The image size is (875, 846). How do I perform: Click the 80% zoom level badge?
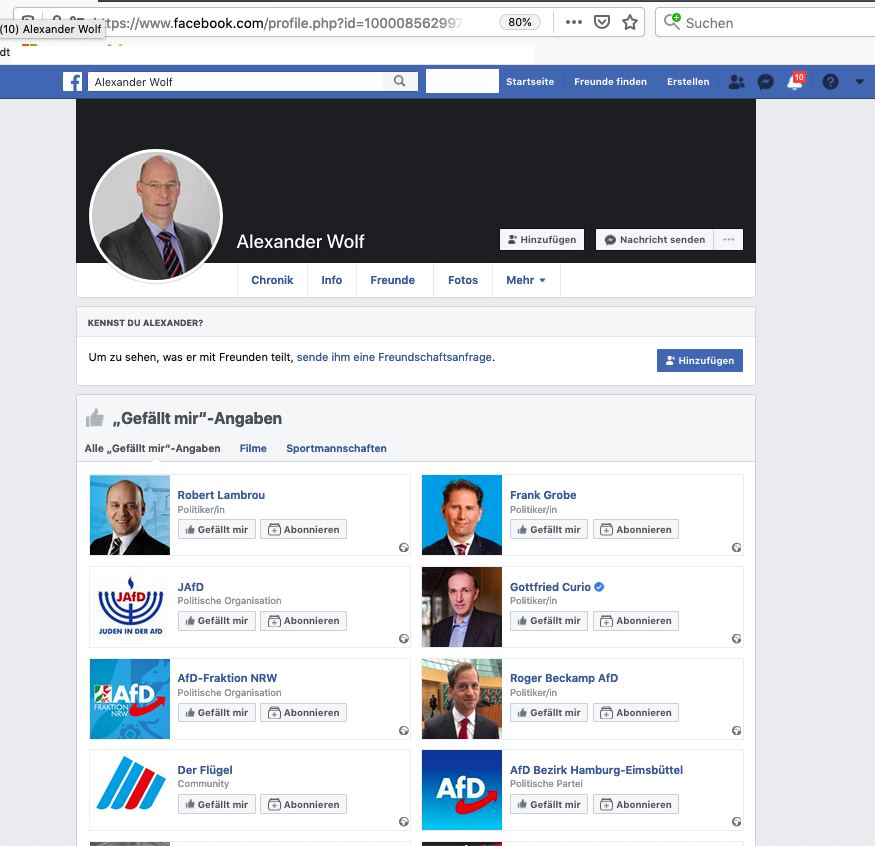[520, 22]
